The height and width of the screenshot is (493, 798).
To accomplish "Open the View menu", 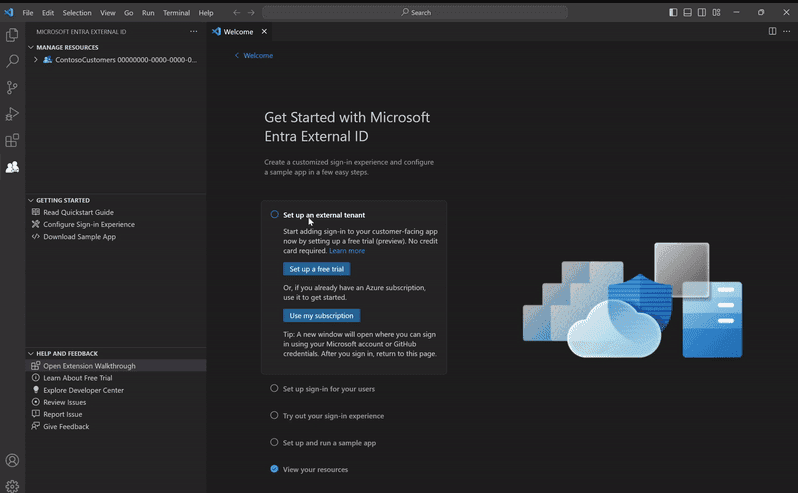I will (x=107, y=13).
